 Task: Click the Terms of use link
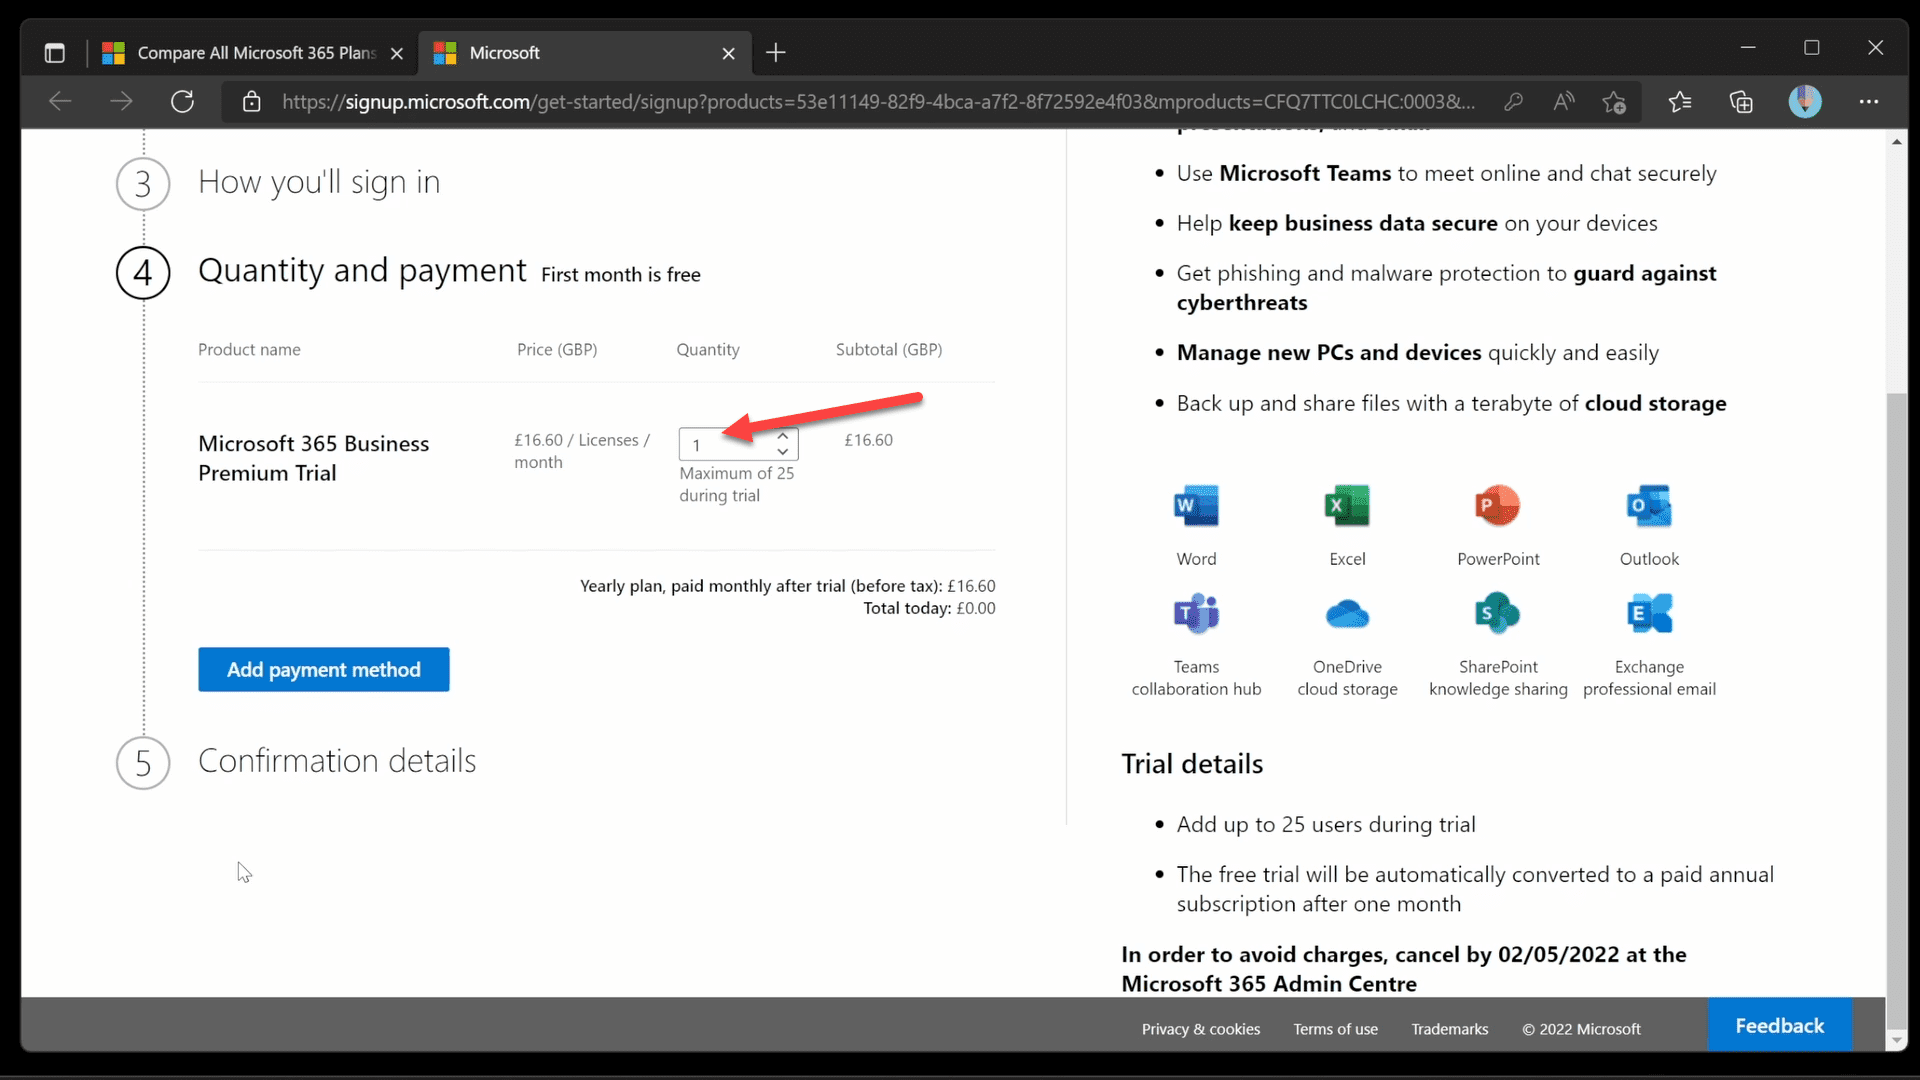(1336, 1029)
